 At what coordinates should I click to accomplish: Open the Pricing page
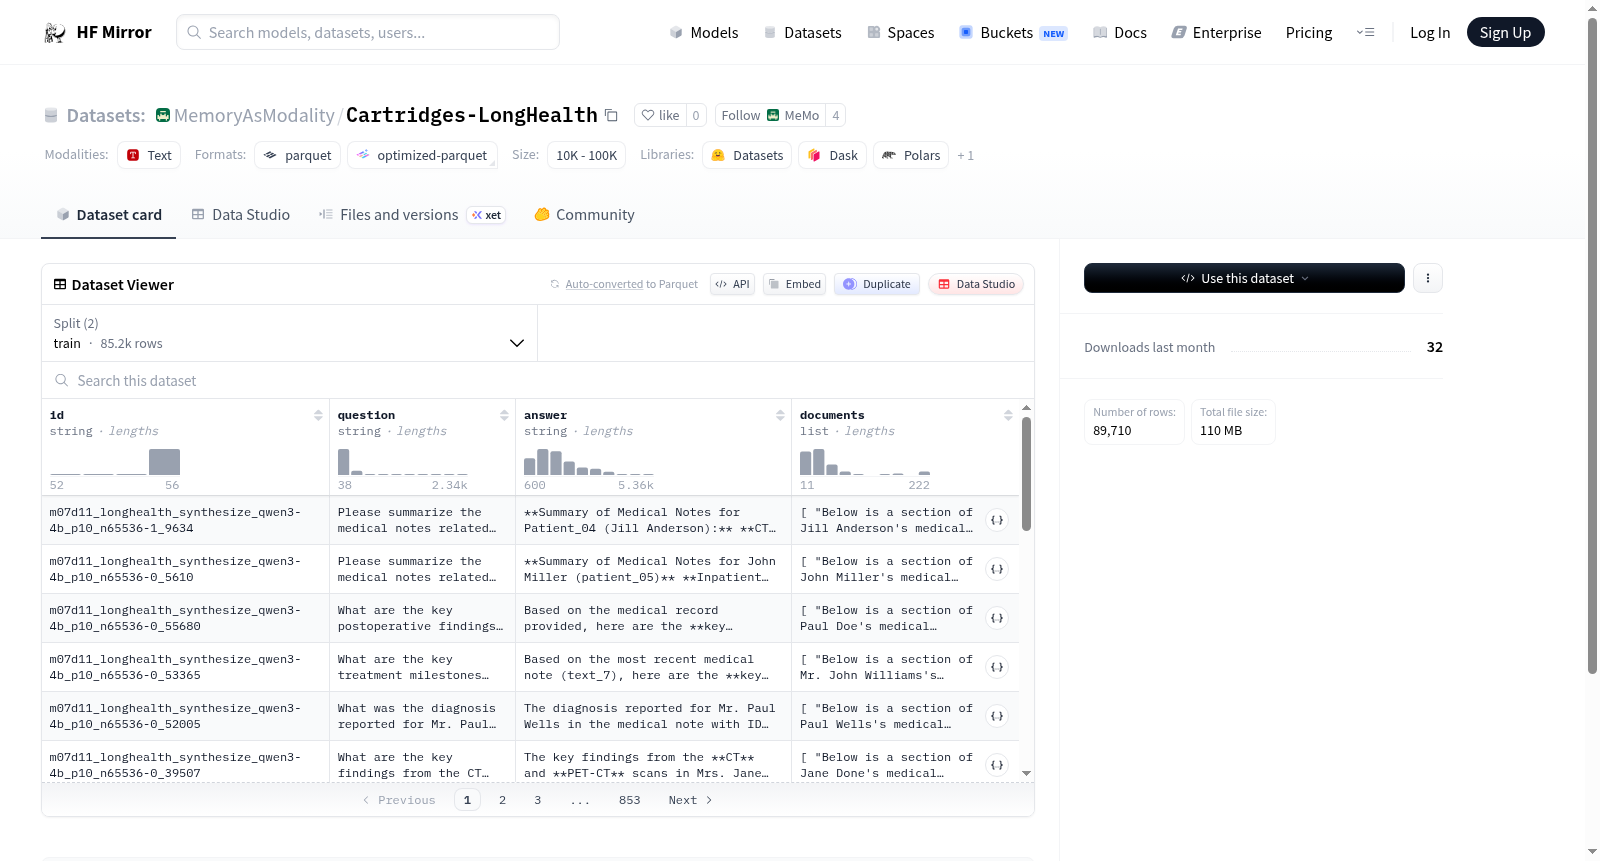click(1309, 33)
